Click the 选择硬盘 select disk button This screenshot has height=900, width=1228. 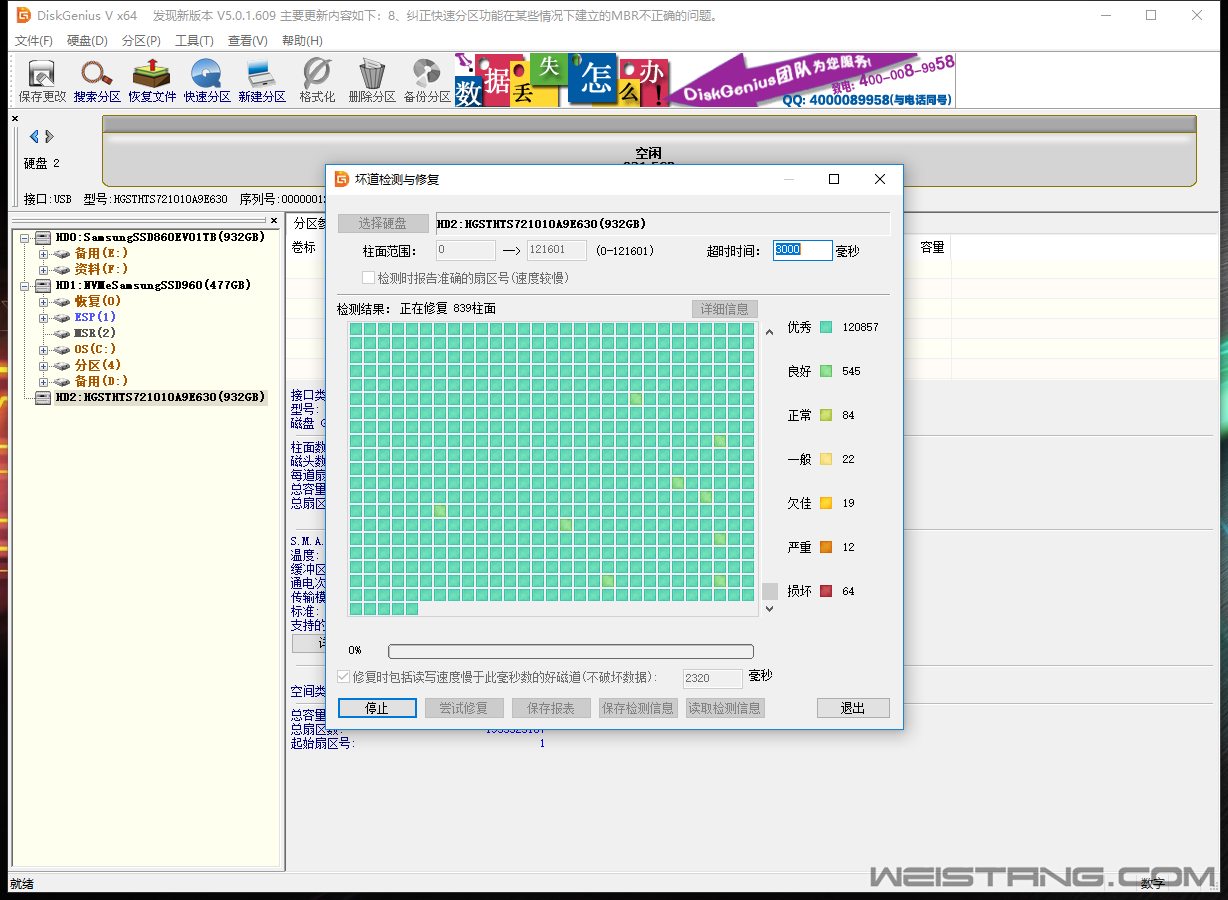click(x=383, y=224)
